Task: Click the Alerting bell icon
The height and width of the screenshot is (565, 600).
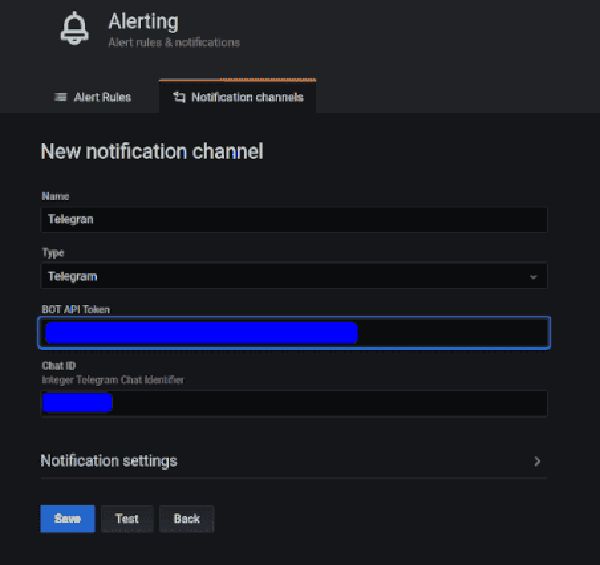Action: (75, 28)
